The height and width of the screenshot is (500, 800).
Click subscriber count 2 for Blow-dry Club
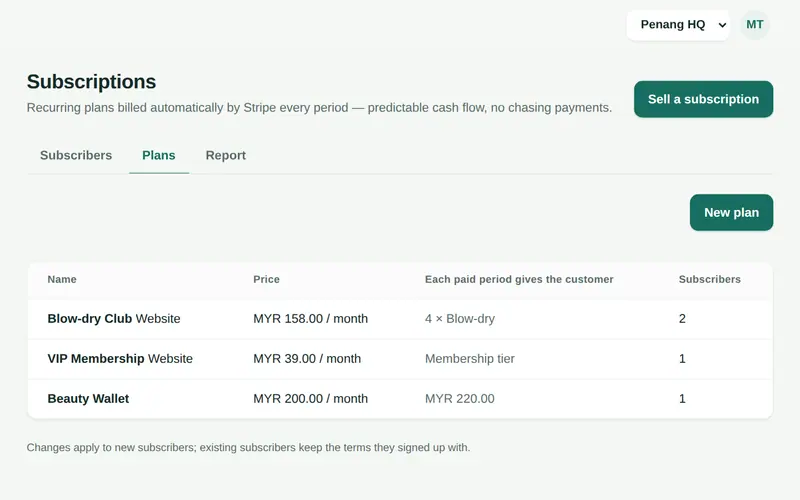coord(682,318)
